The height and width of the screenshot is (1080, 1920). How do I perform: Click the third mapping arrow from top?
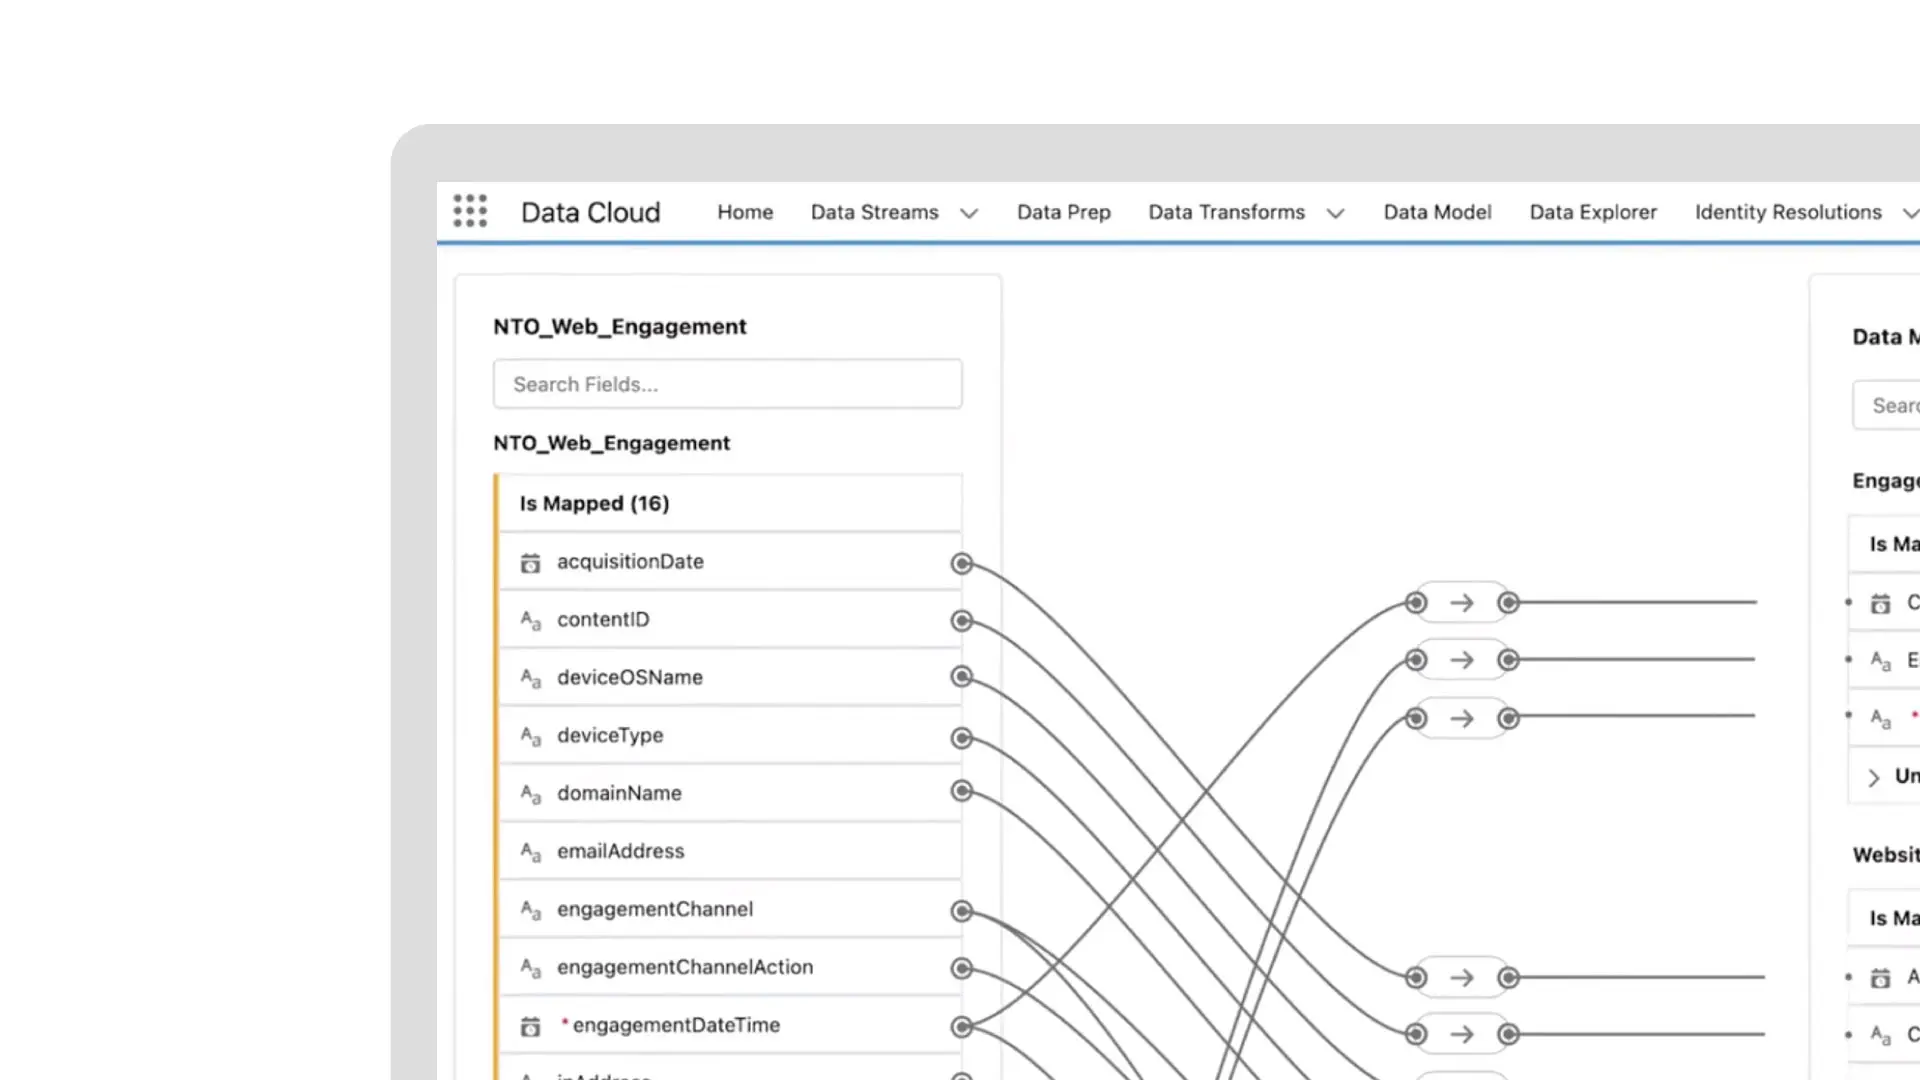(1462, 719)
